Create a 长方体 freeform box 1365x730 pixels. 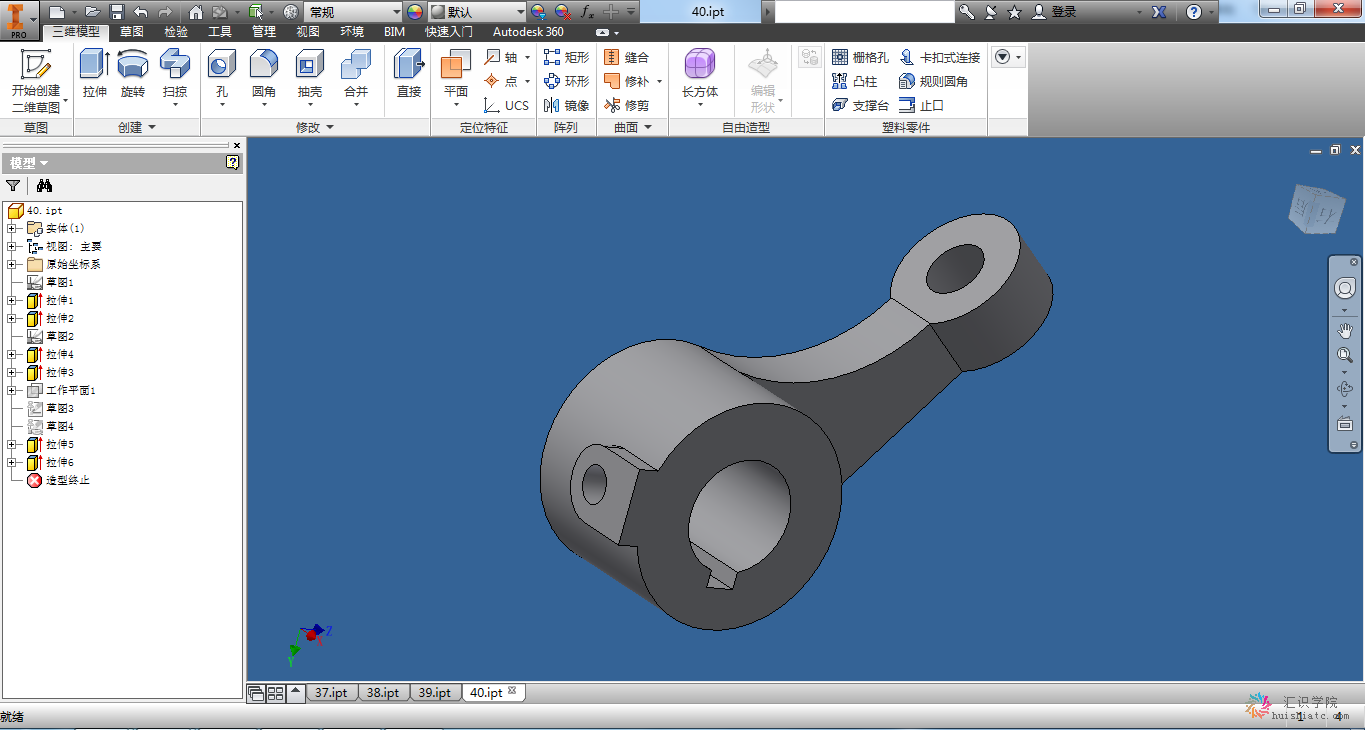(x=700, y=78)
